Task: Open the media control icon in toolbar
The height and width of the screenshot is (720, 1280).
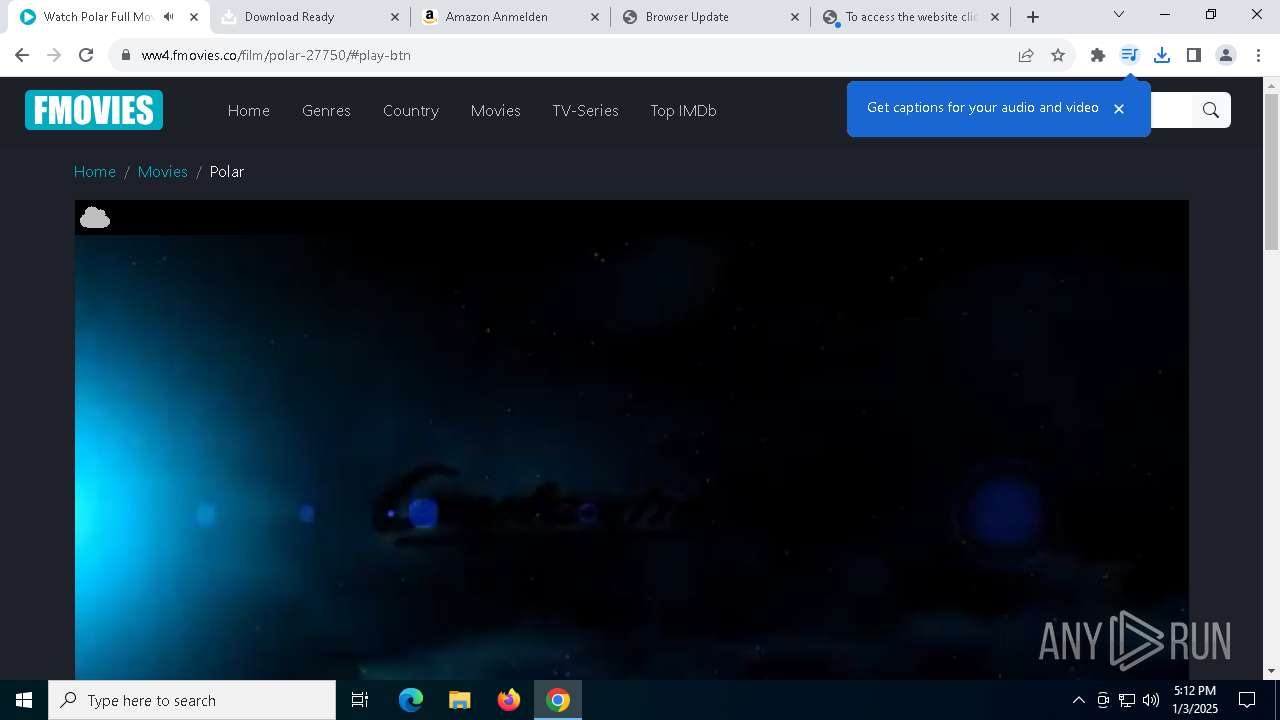Action: [x=1130, y=55]
